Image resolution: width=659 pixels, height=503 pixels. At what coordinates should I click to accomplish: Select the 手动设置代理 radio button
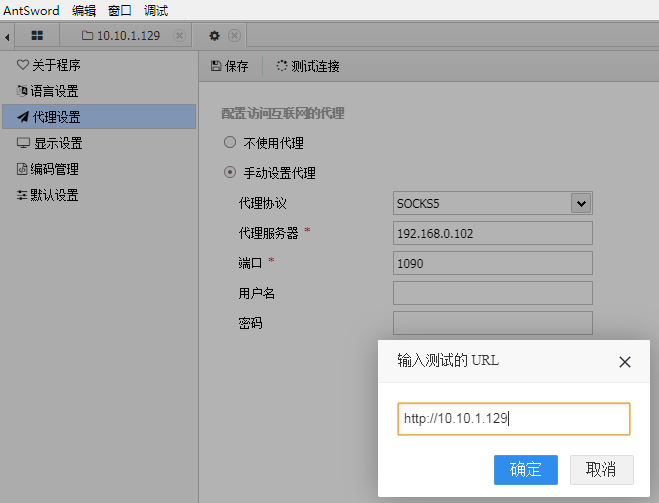tap(230, 172)
